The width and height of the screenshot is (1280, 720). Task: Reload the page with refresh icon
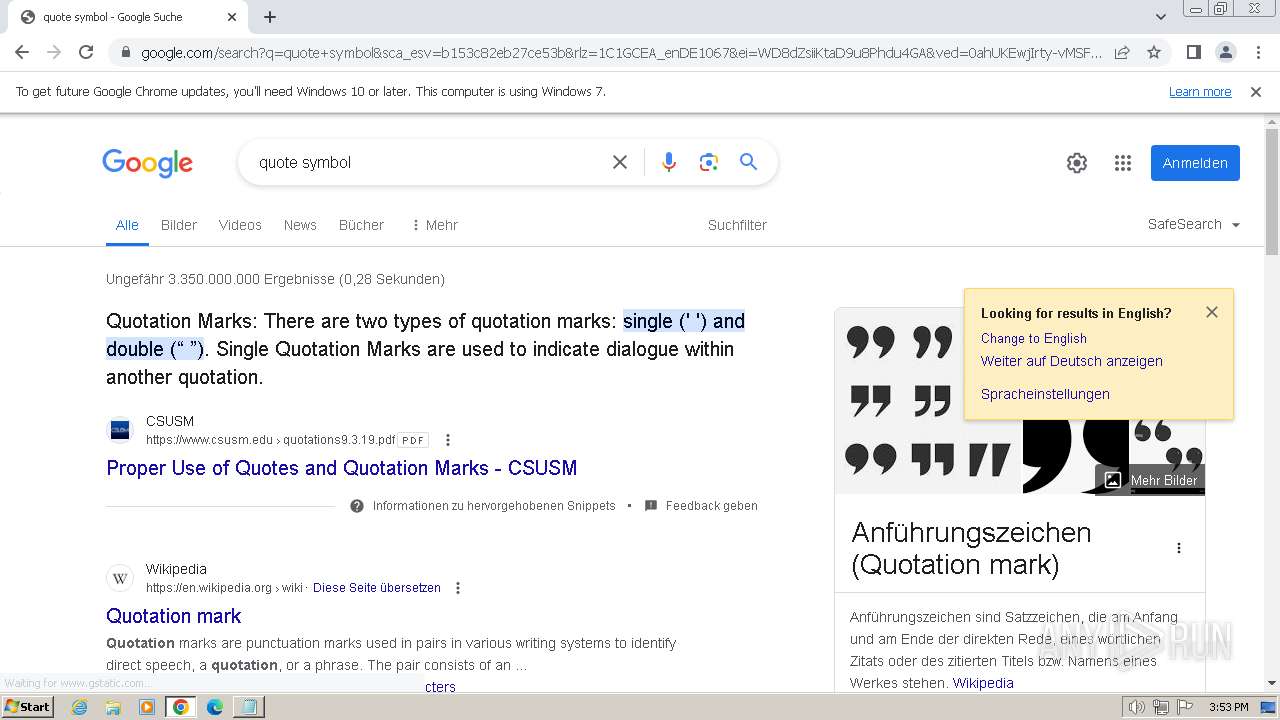tap(86, 52)
